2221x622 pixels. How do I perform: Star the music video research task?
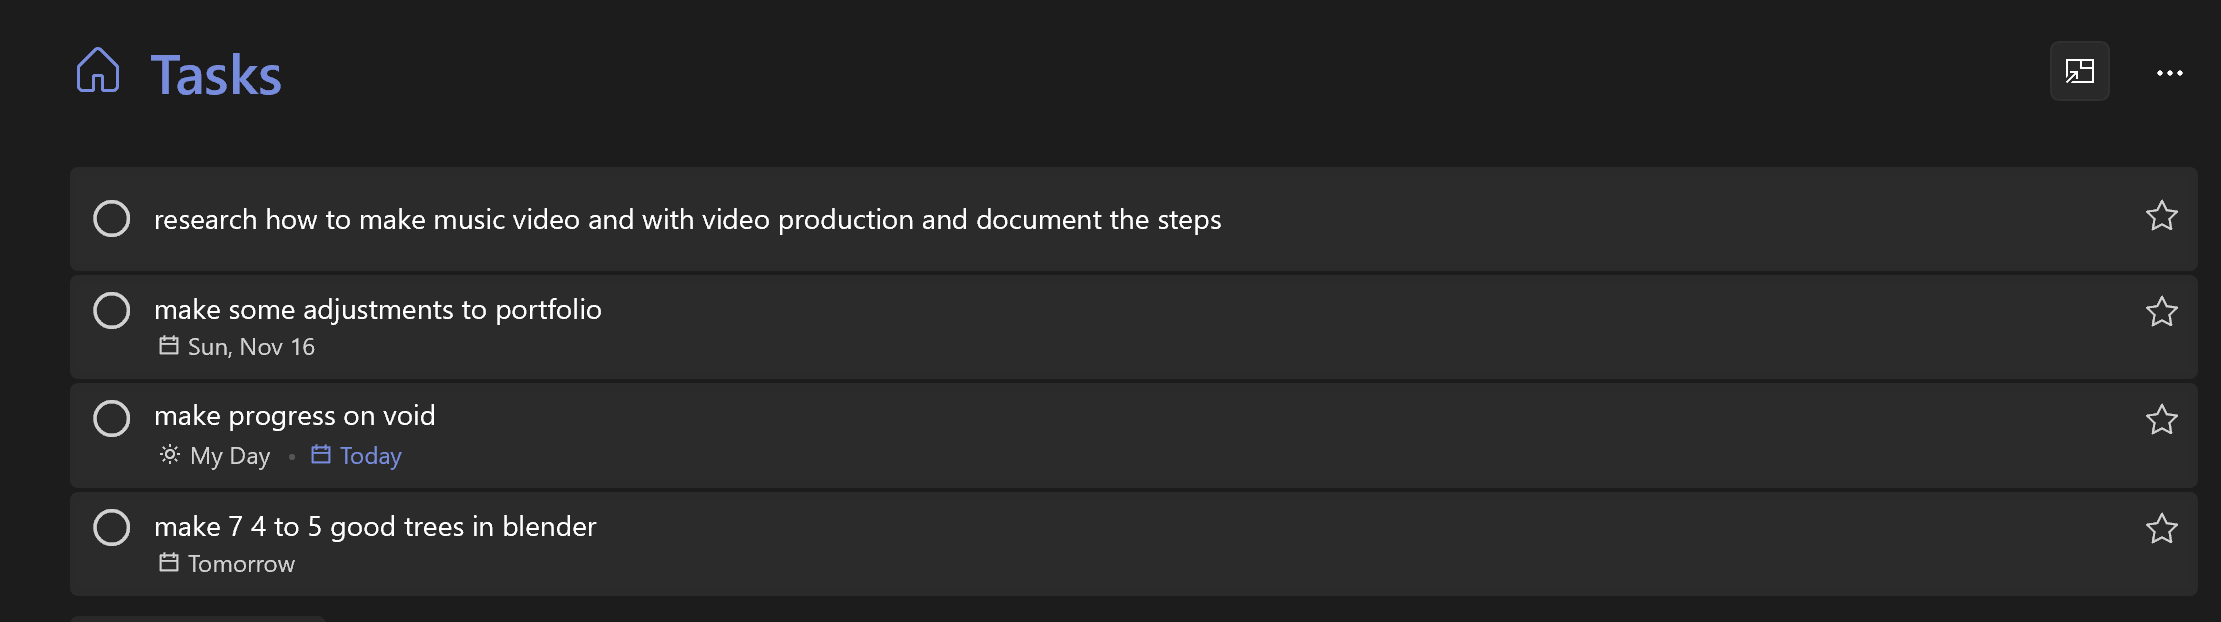pos(2162,217)
